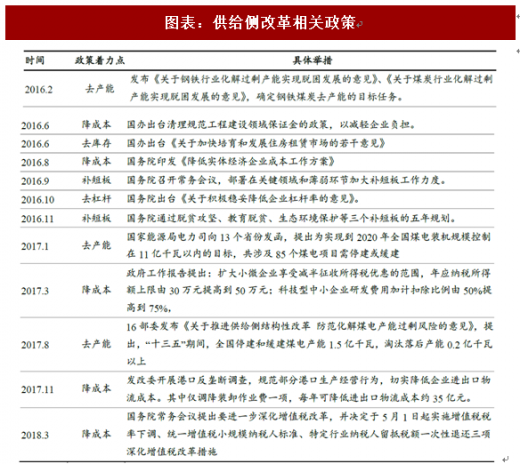The image size is (520, 464).
Task: Select the 去杠杆 cell
Action: pos(97,199)
